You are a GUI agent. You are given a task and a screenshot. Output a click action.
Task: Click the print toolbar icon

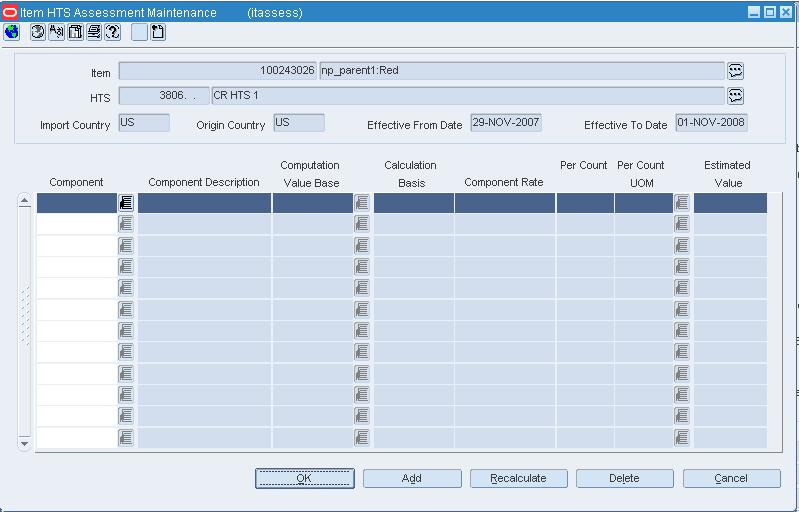pos(94,32)
